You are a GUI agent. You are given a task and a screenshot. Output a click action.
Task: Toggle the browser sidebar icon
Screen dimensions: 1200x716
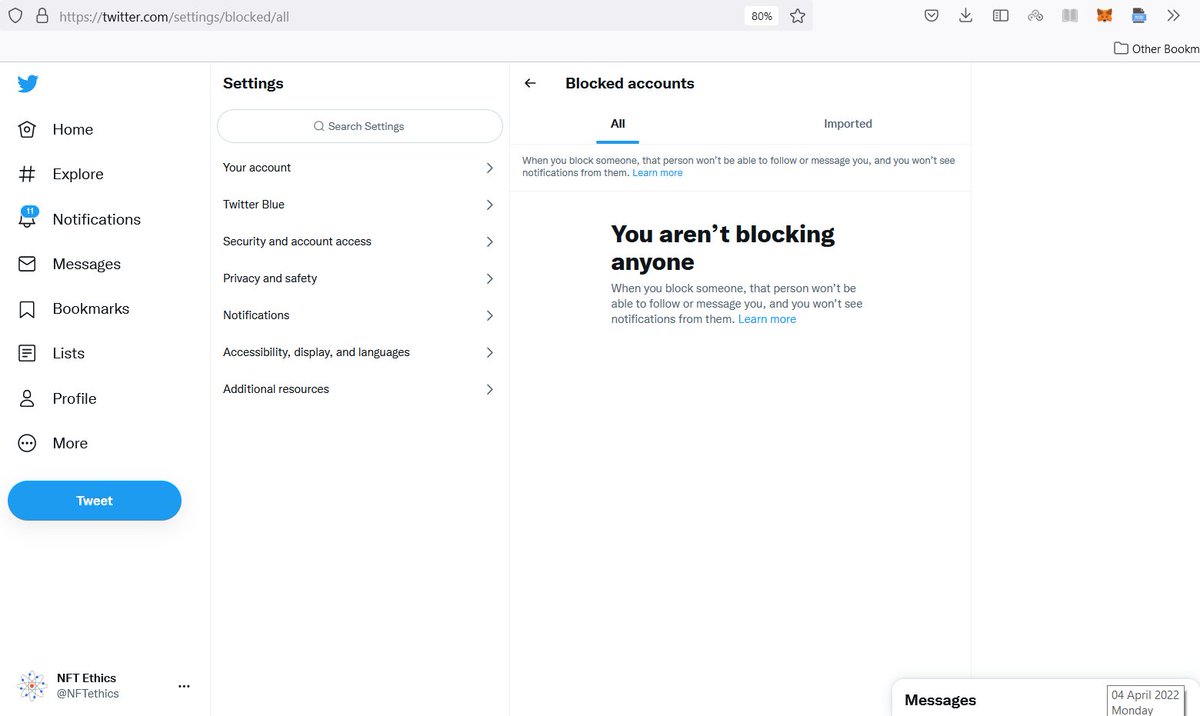pyautogui.click(x=1000, y=16)
